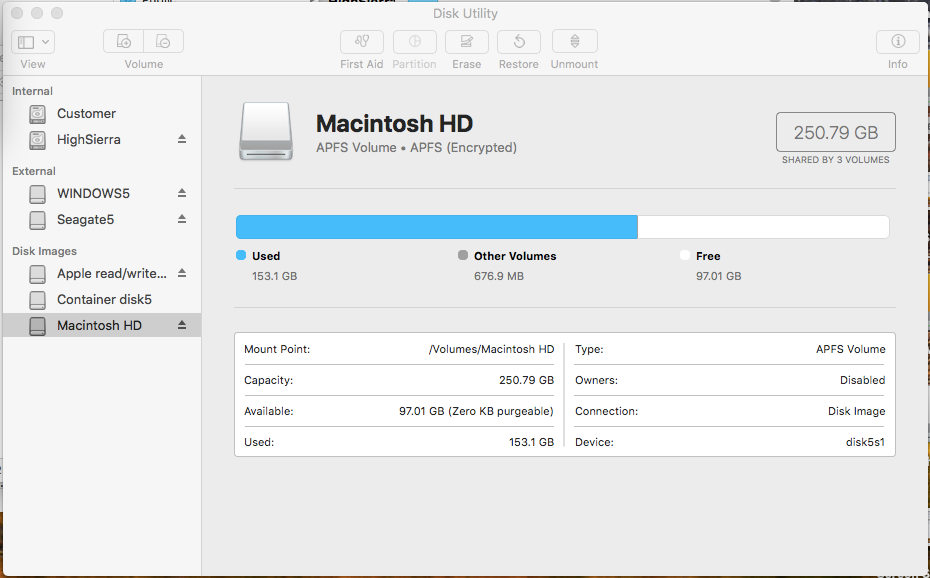Close the Disk Utility window
The width and height of the screenshot is (930, 578).
(x=17, y=13)
